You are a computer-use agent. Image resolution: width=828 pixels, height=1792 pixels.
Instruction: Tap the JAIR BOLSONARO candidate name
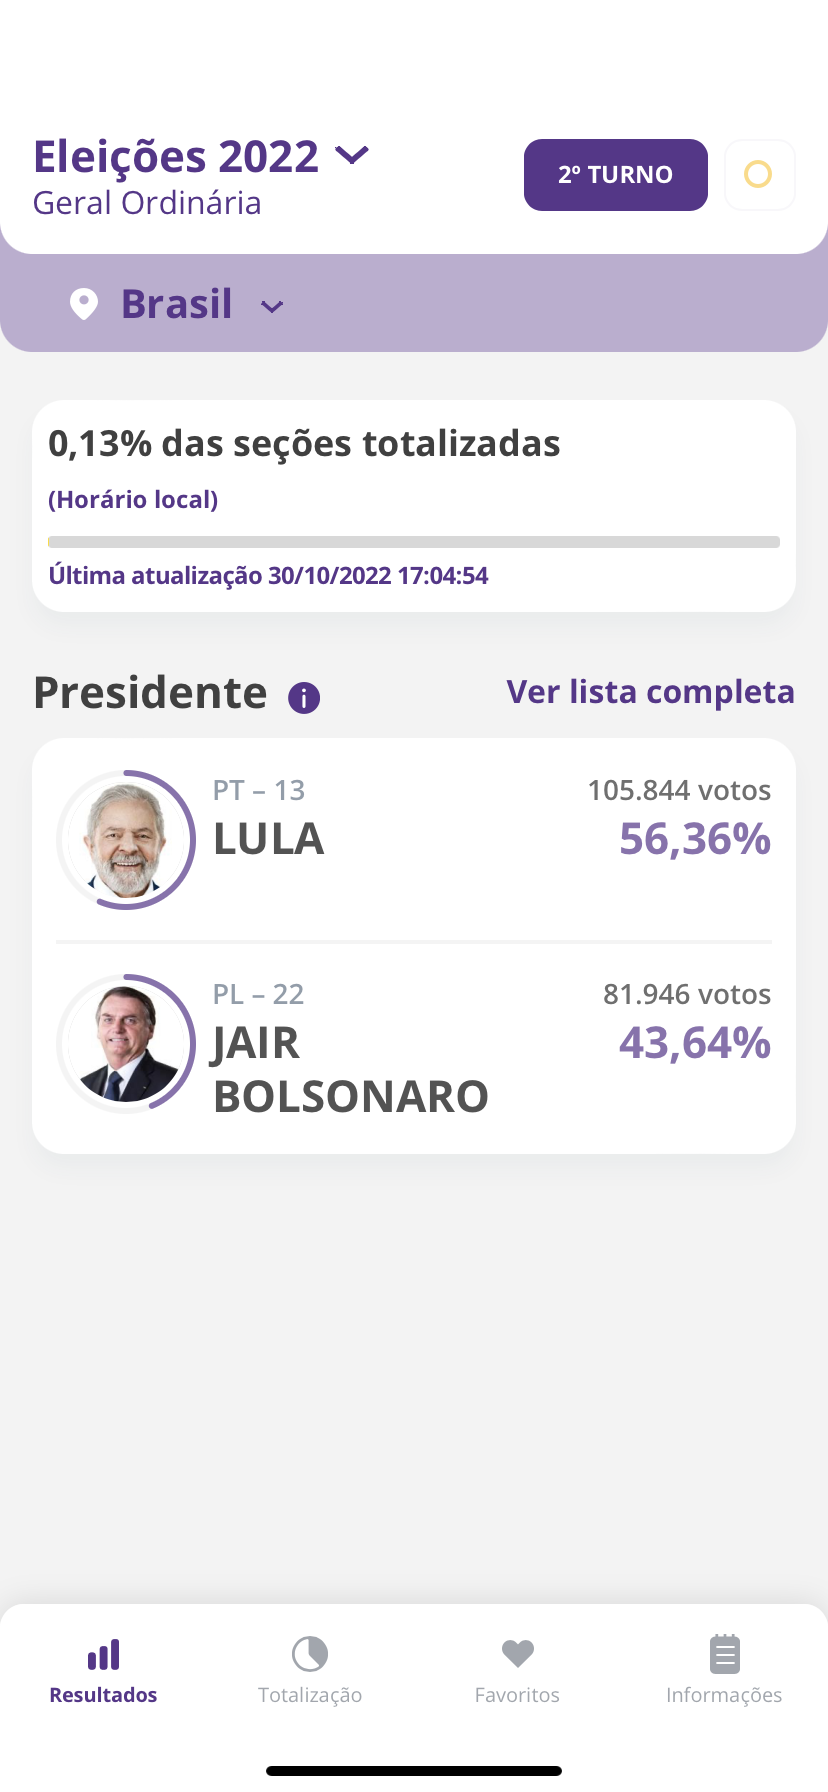[x=350, y=1070]
